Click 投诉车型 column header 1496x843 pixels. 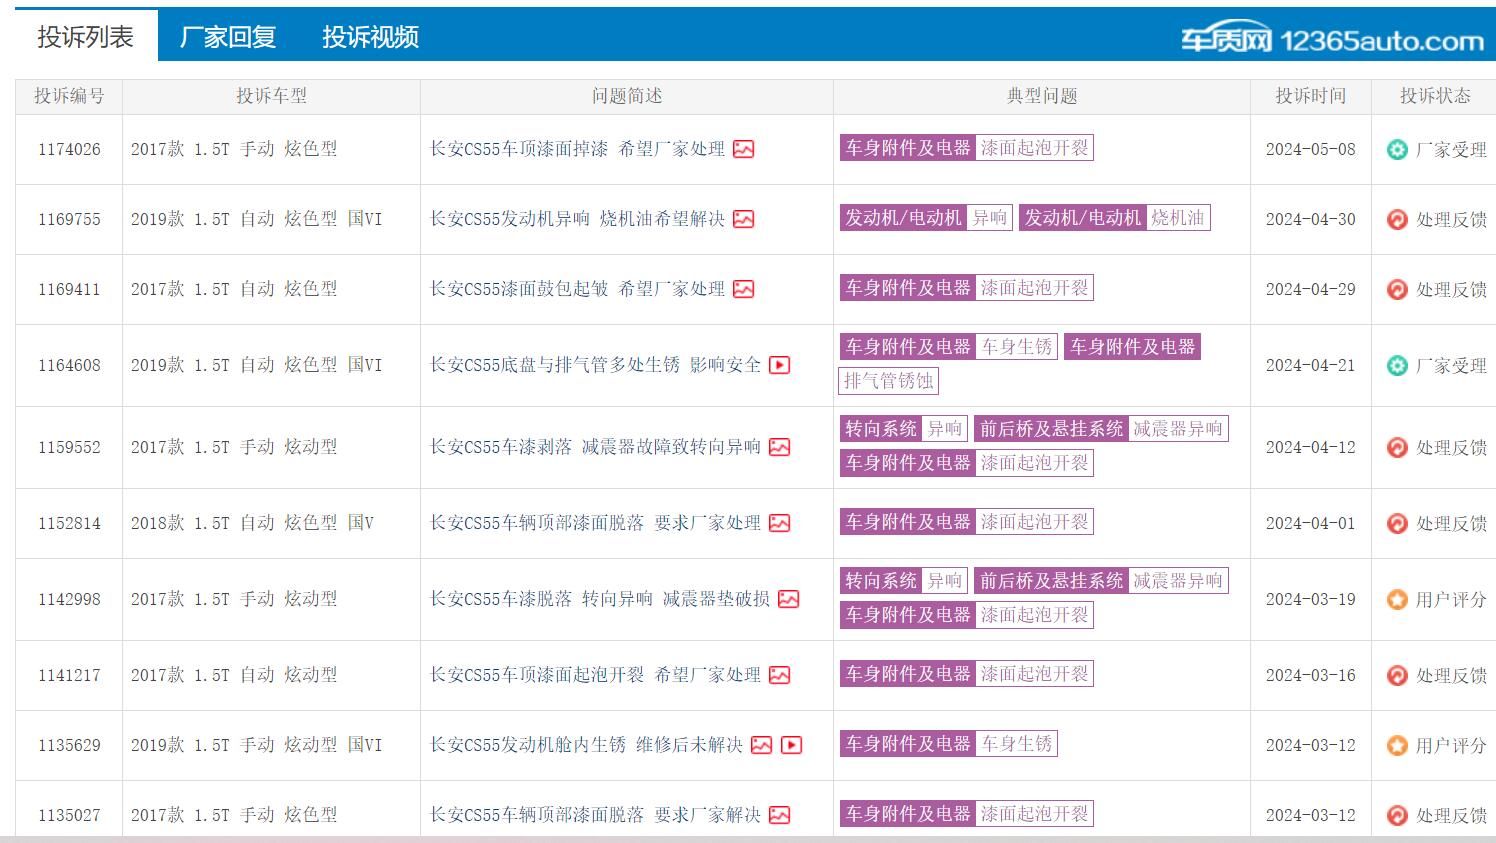tap(271, 96)
